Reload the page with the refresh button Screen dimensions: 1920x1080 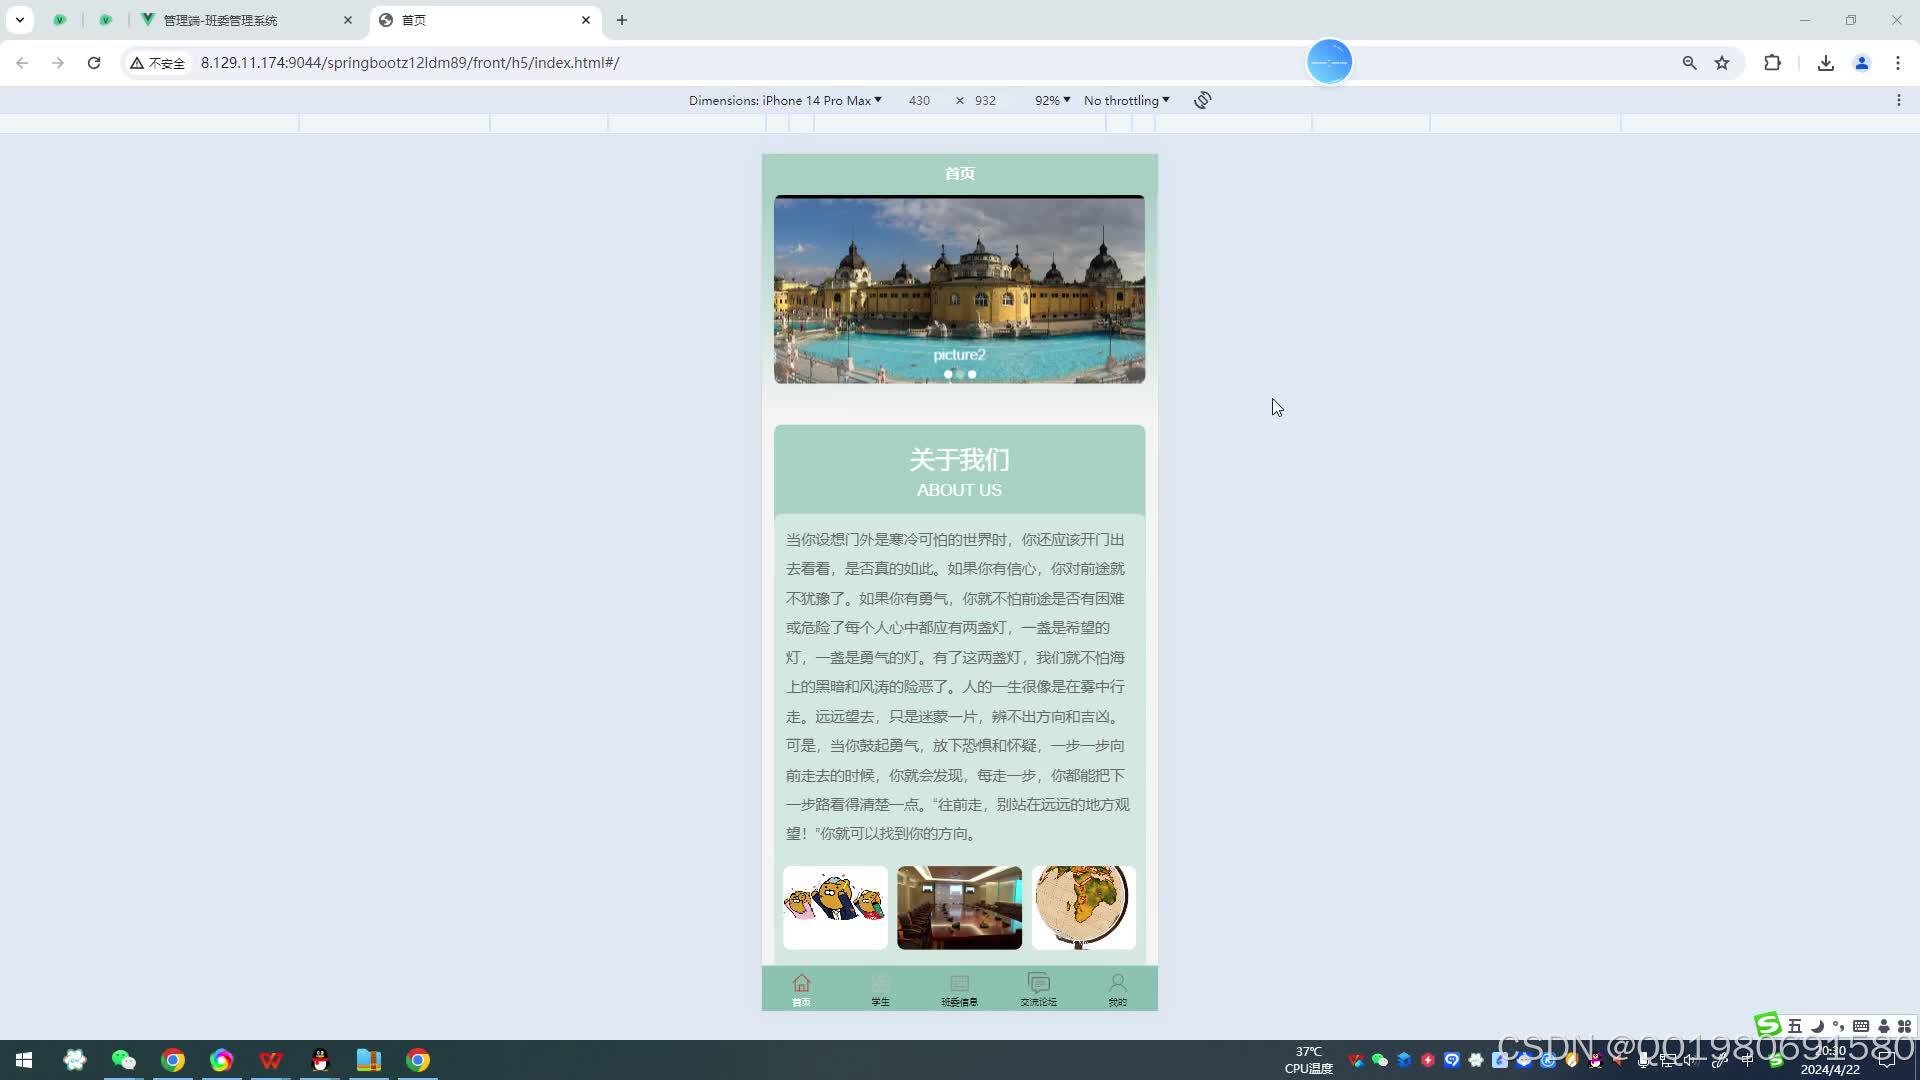[x=94, y=62]
